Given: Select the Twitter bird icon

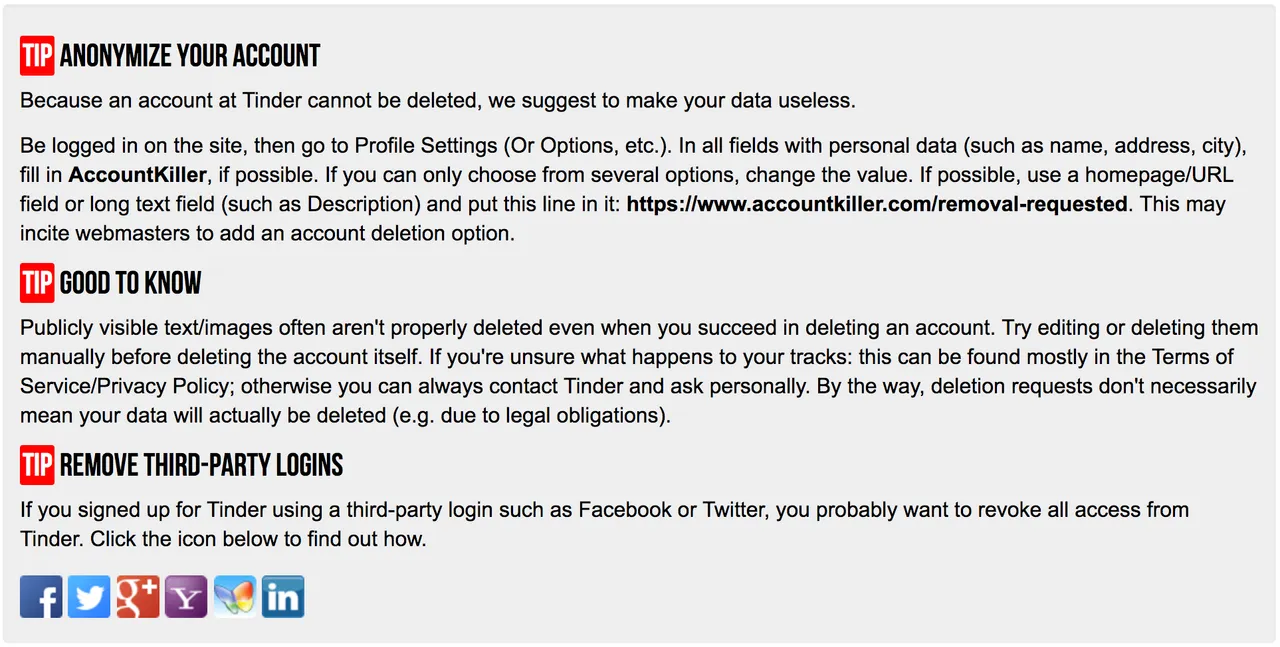Looking at the screenshot, I should (89, 597).
